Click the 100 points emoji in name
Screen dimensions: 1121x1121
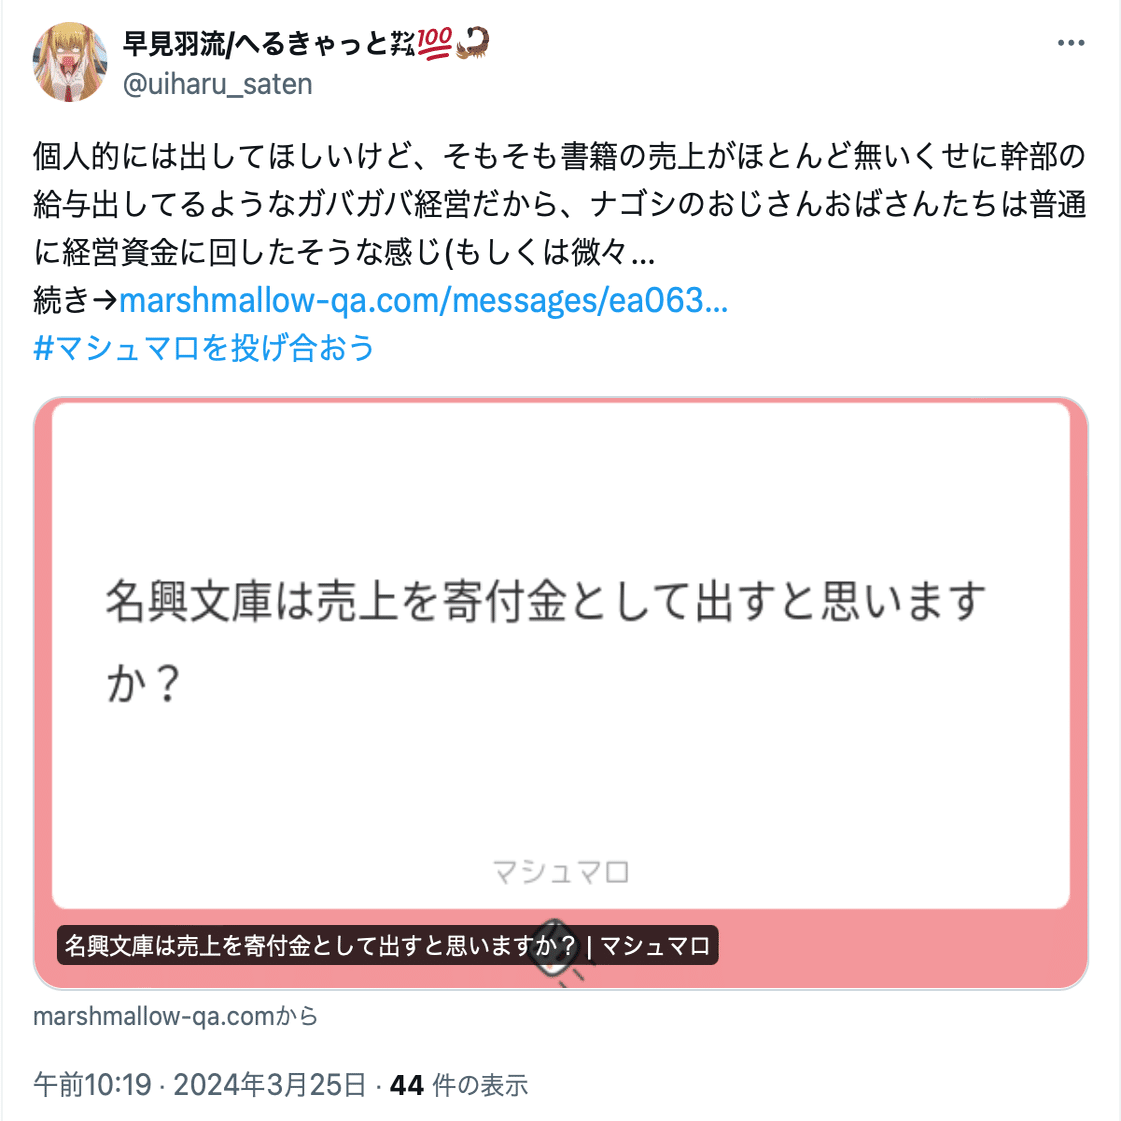(435, 44)
